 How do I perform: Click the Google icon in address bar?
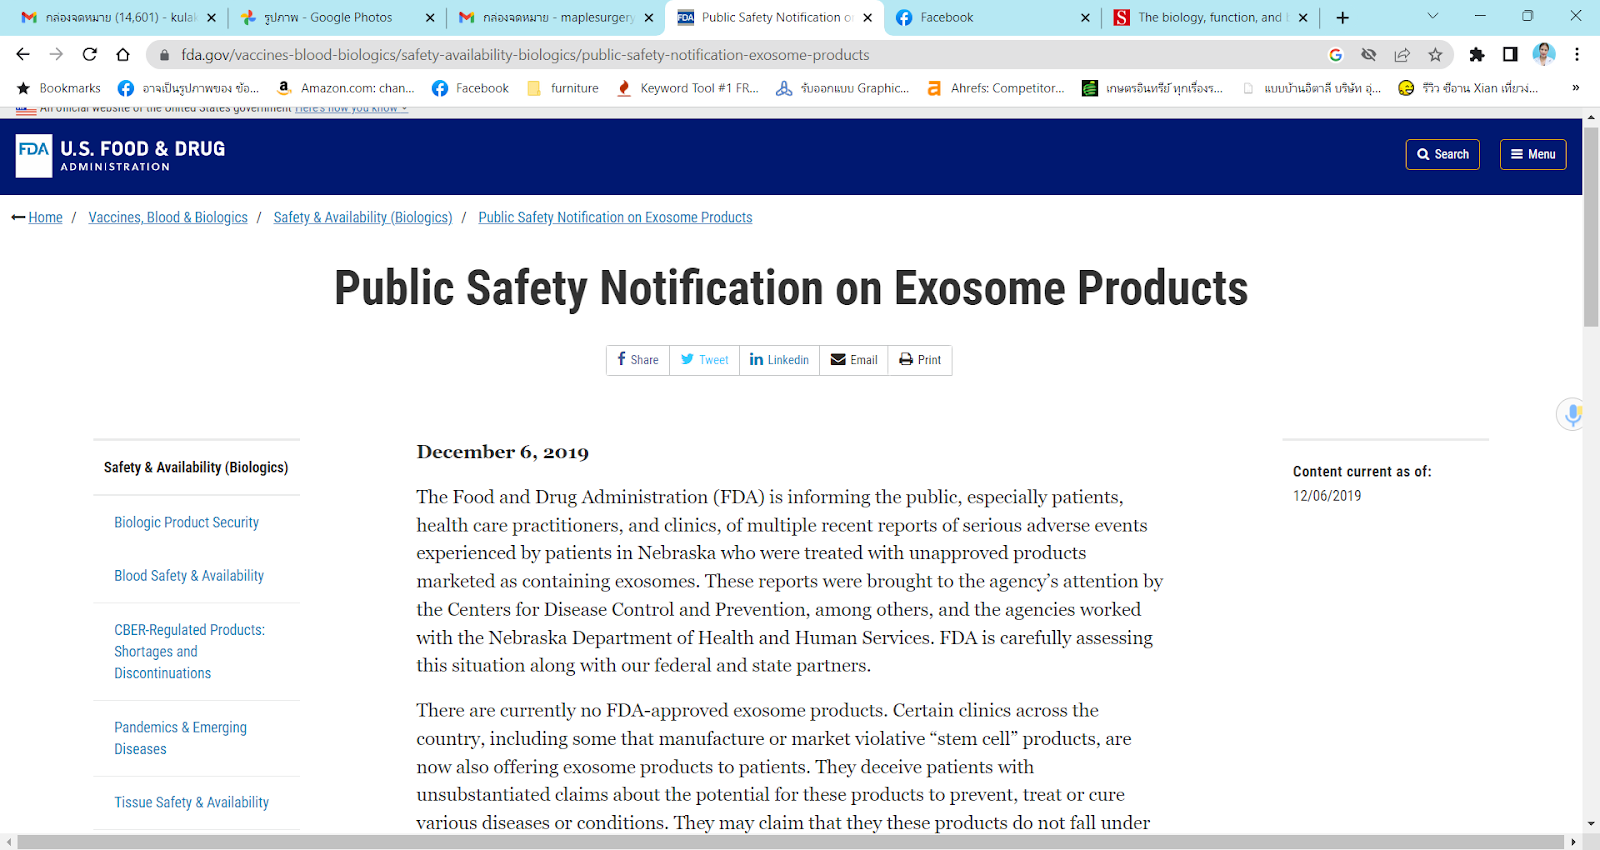(1335, 55)
